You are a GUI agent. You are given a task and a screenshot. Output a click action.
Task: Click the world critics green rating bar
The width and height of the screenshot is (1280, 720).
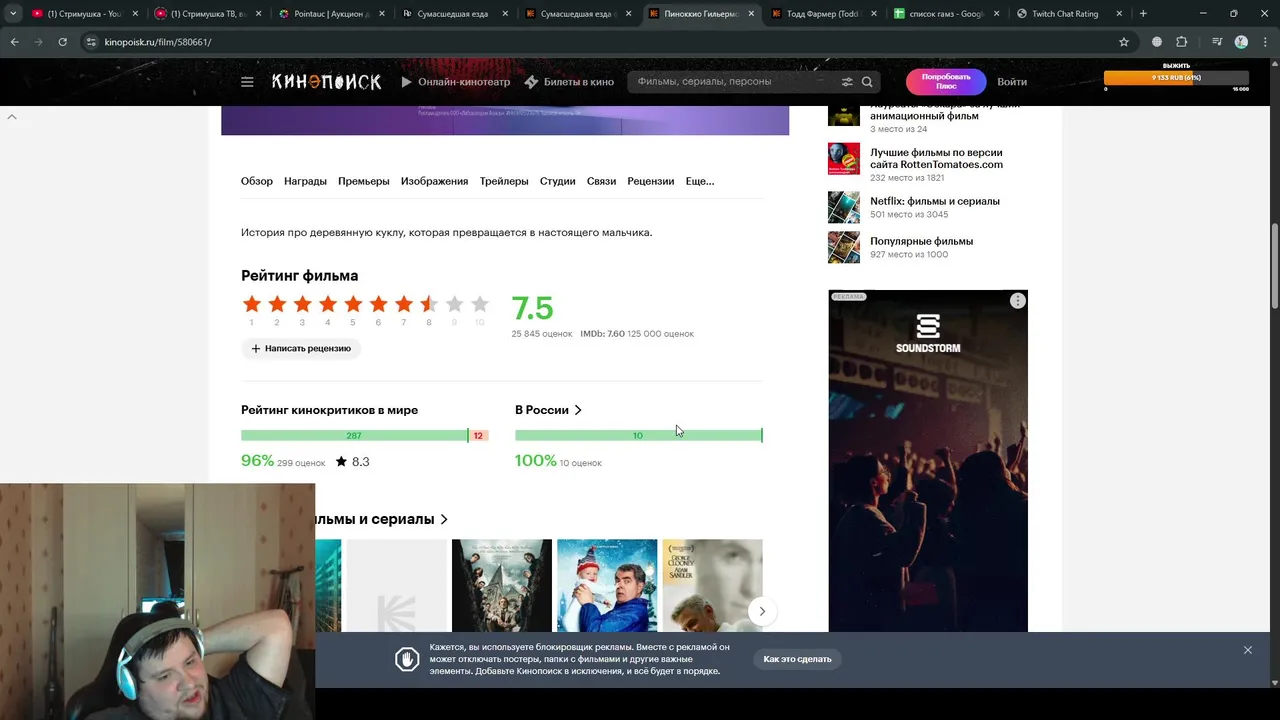coord(354,435)
